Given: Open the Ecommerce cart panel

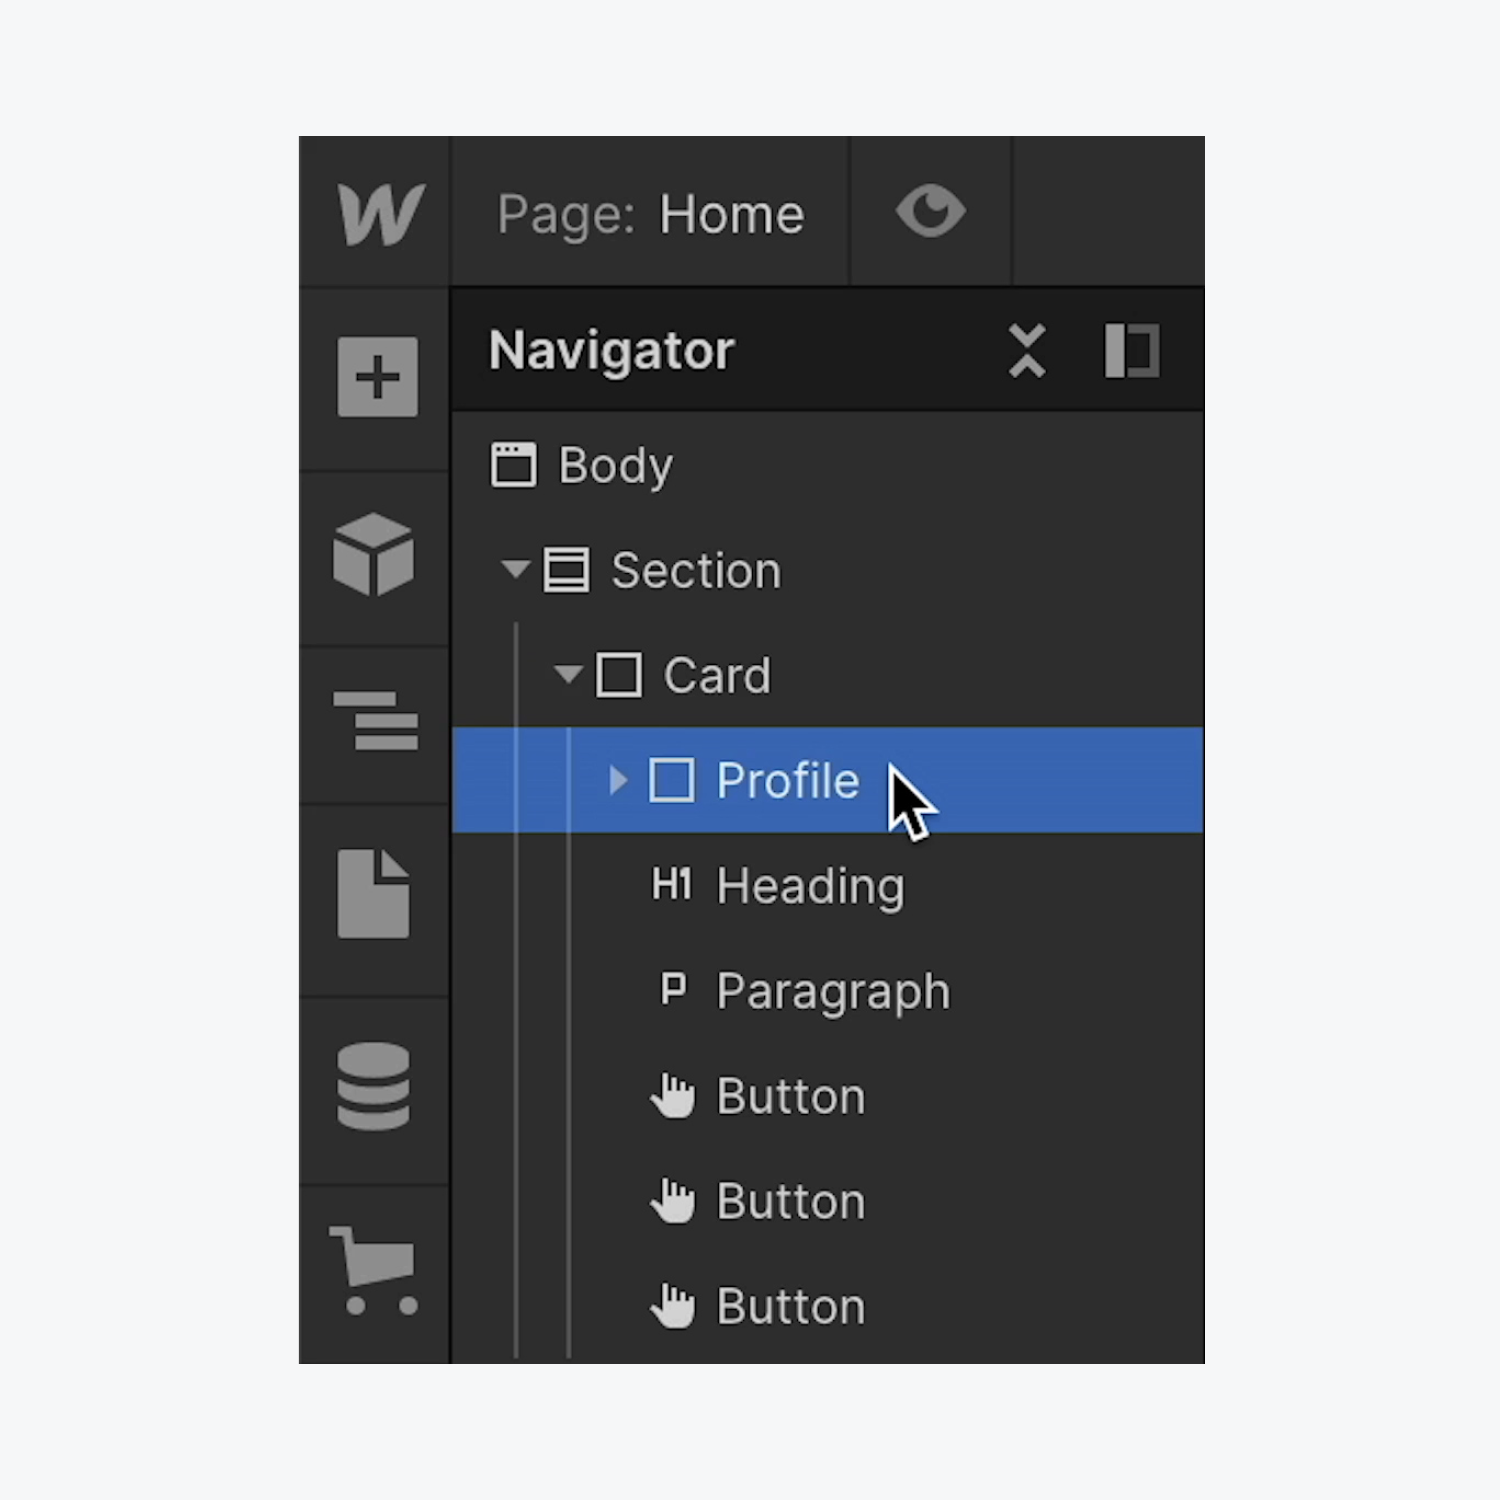Looking at the screenshot, I should [373, 1270].
